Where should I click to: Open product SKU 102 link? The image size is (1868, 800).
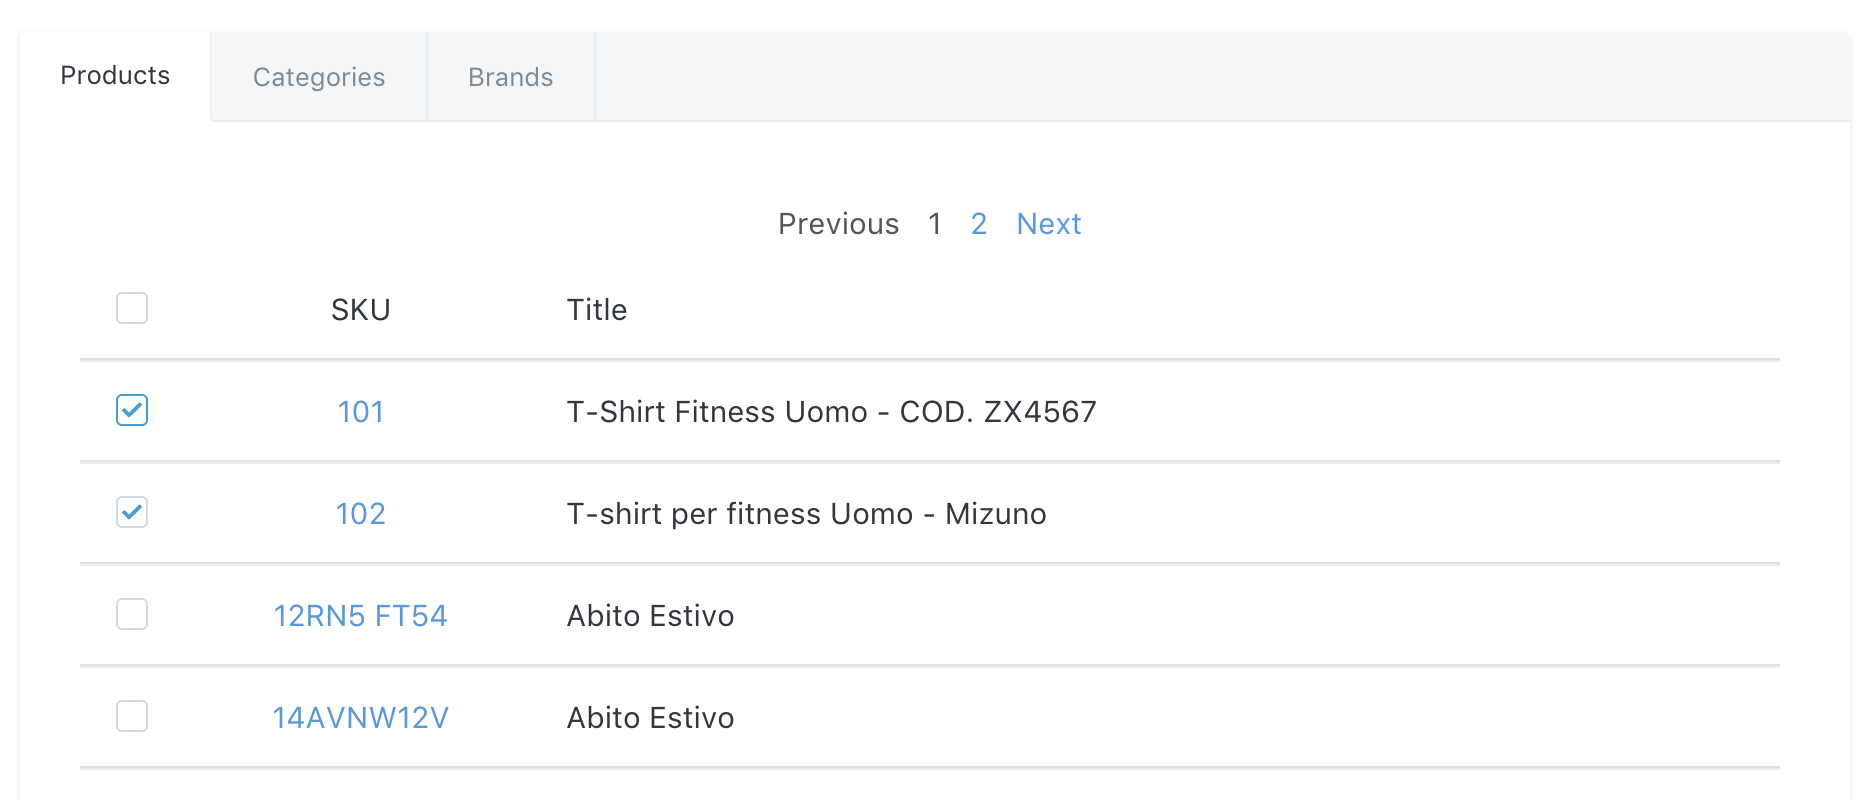[x=360, y=514]
